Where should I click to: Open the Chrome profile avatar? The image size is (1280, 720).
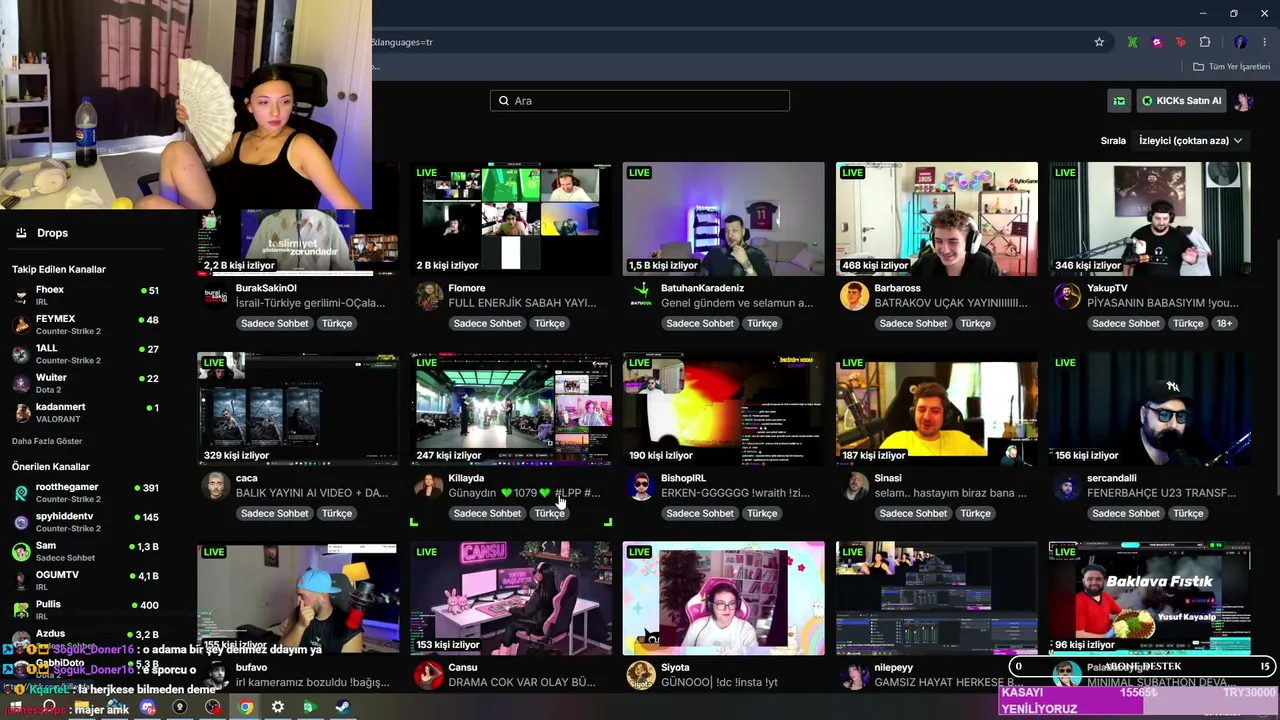point(1240,42)
